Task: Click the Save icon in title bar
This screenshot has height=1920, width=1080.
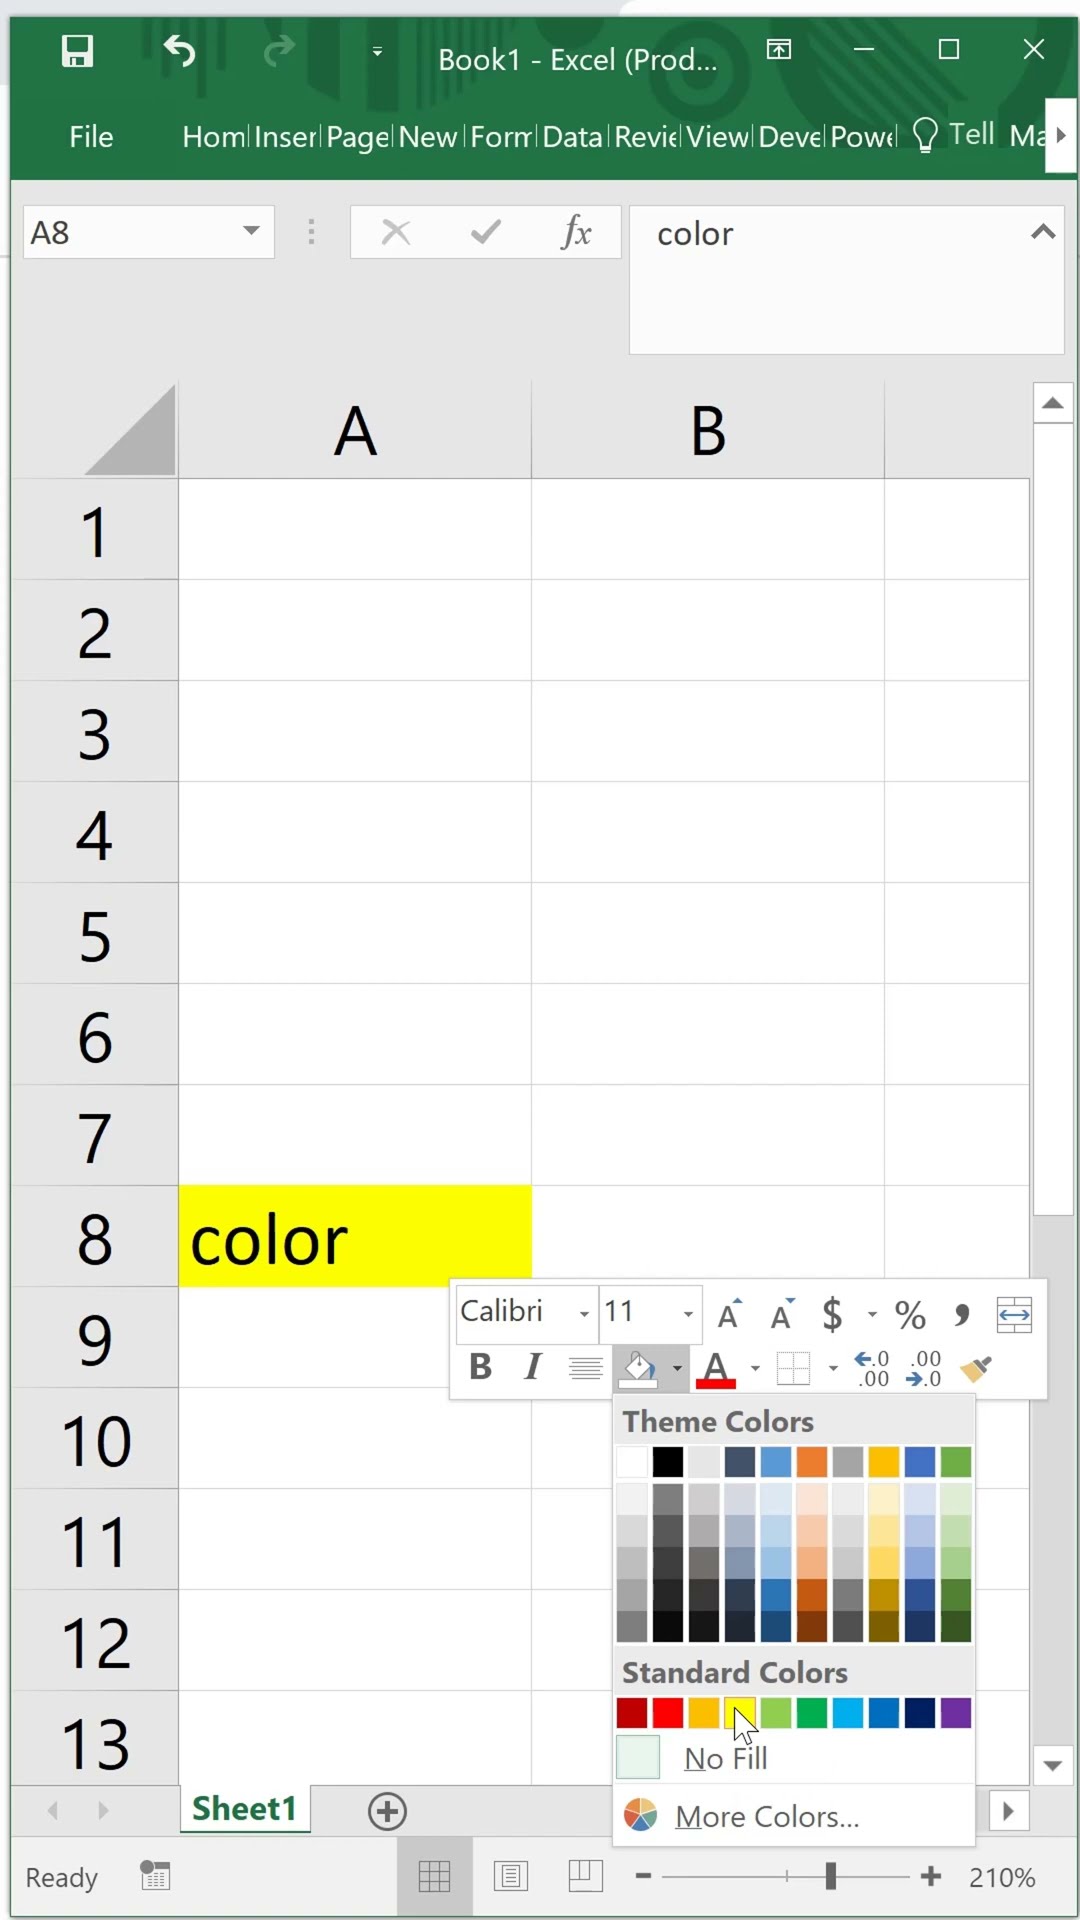Action: (77, 51)
